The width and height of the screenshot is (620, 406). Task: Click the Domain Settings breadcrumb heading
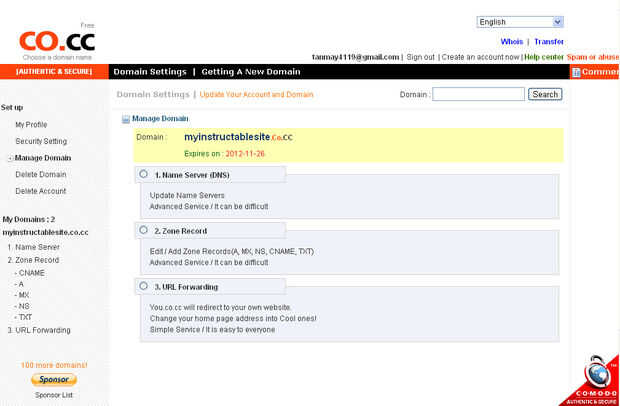tap(153, 95)
